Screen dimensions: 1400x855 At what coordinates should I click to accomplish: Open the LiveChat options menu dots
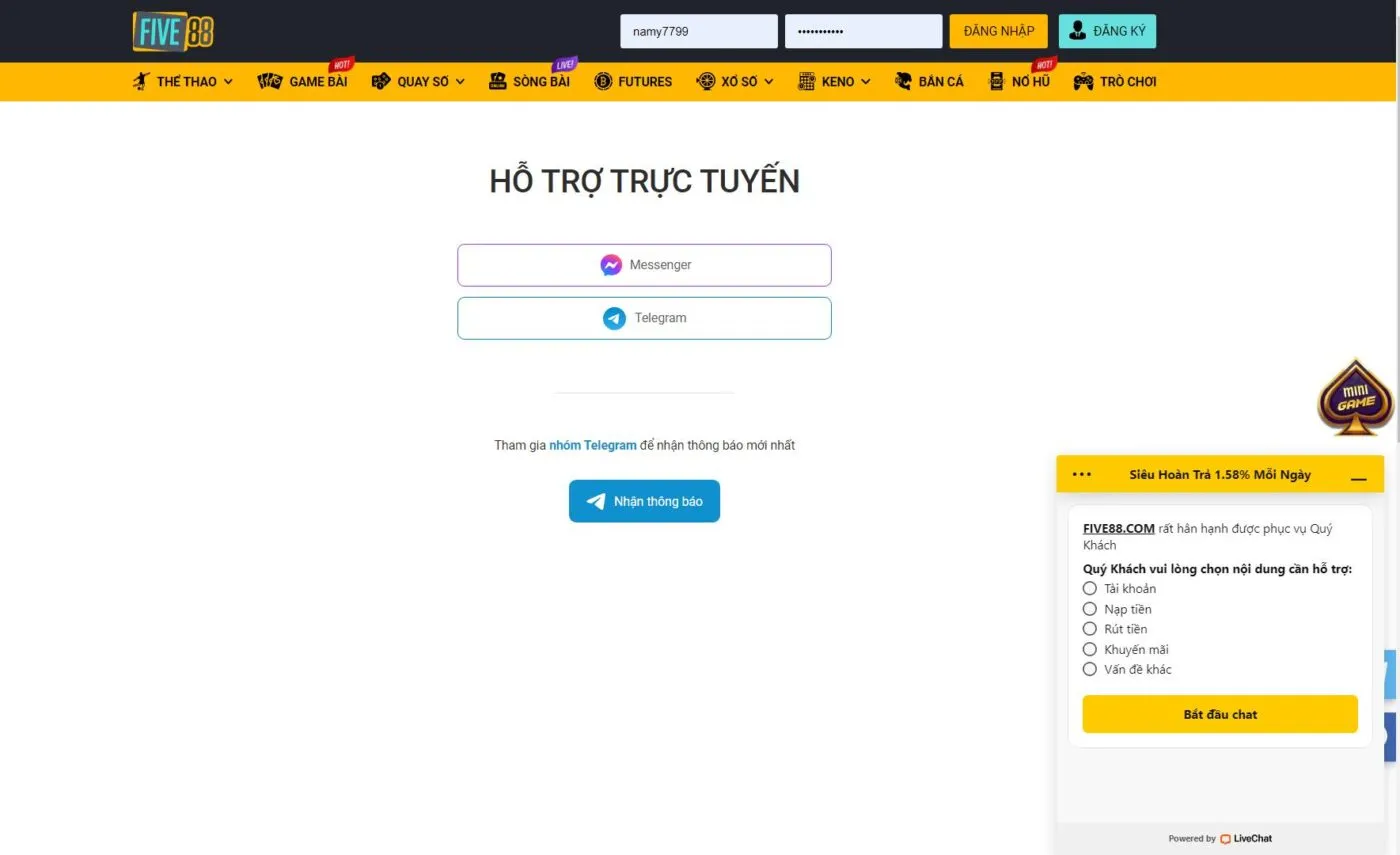(x=1081, y=474)
